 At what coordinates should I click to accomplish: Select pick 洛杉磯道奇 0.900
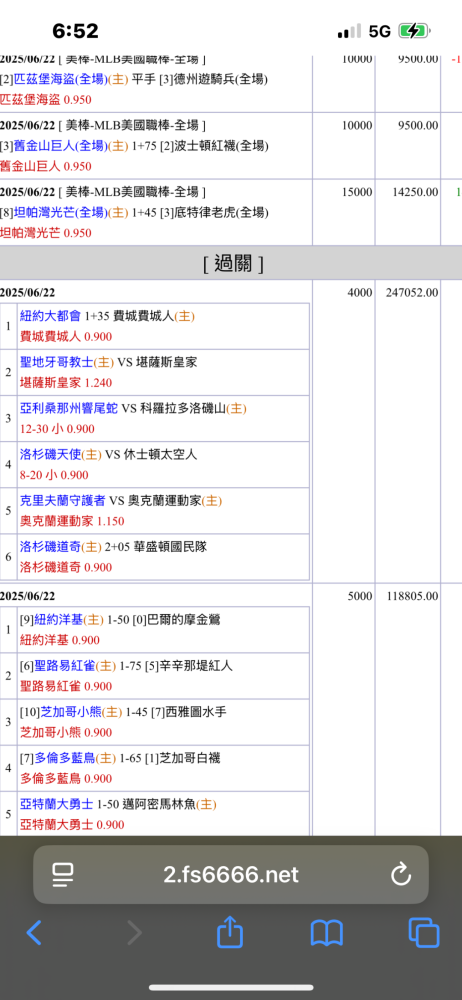66,567
